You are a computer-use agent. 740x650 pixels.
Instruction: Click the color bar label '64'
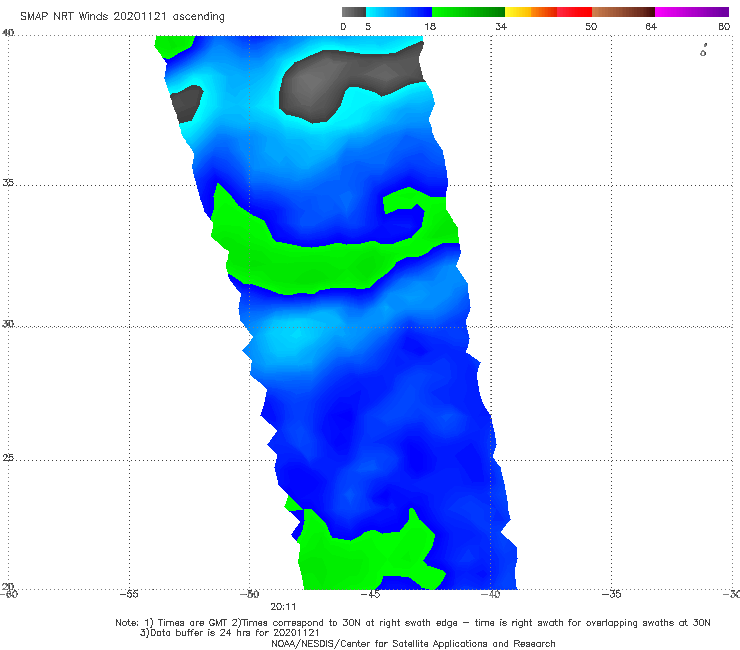(x=651, y=26)
